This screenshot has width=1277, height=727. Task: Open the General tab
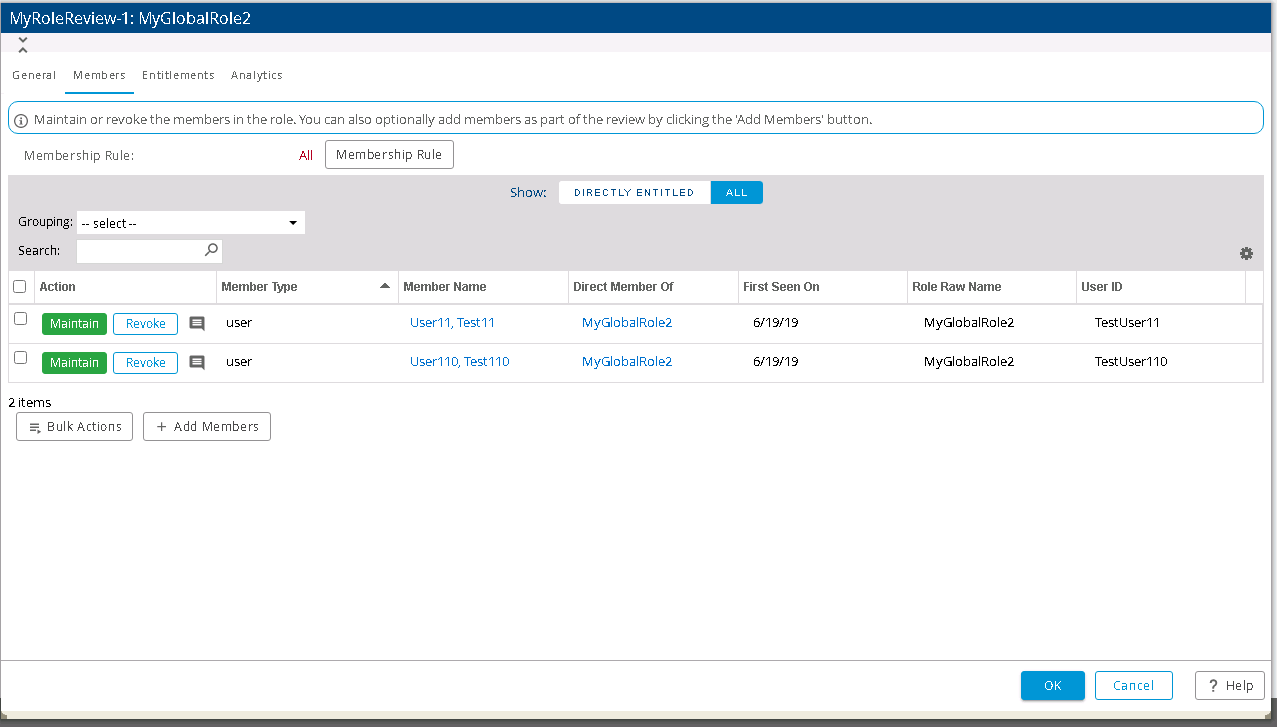pyautogui.click(x=34, y=75)
